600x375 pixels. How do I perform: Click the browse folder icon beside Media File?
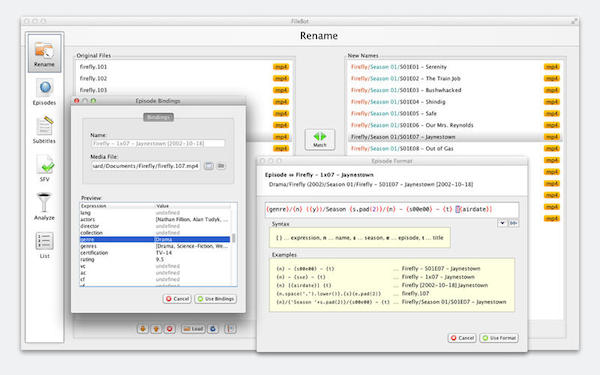click(x=221, y=166)
